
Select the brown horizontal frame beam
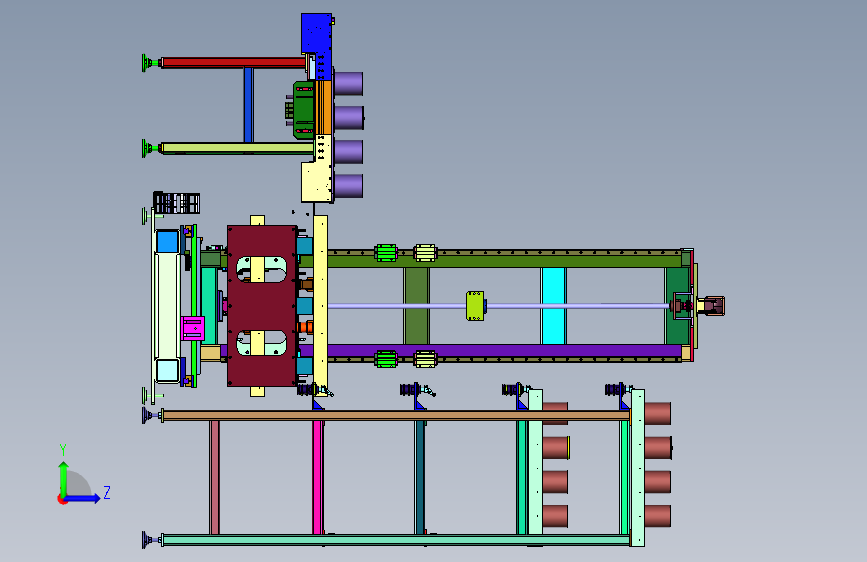coord(396,415)
